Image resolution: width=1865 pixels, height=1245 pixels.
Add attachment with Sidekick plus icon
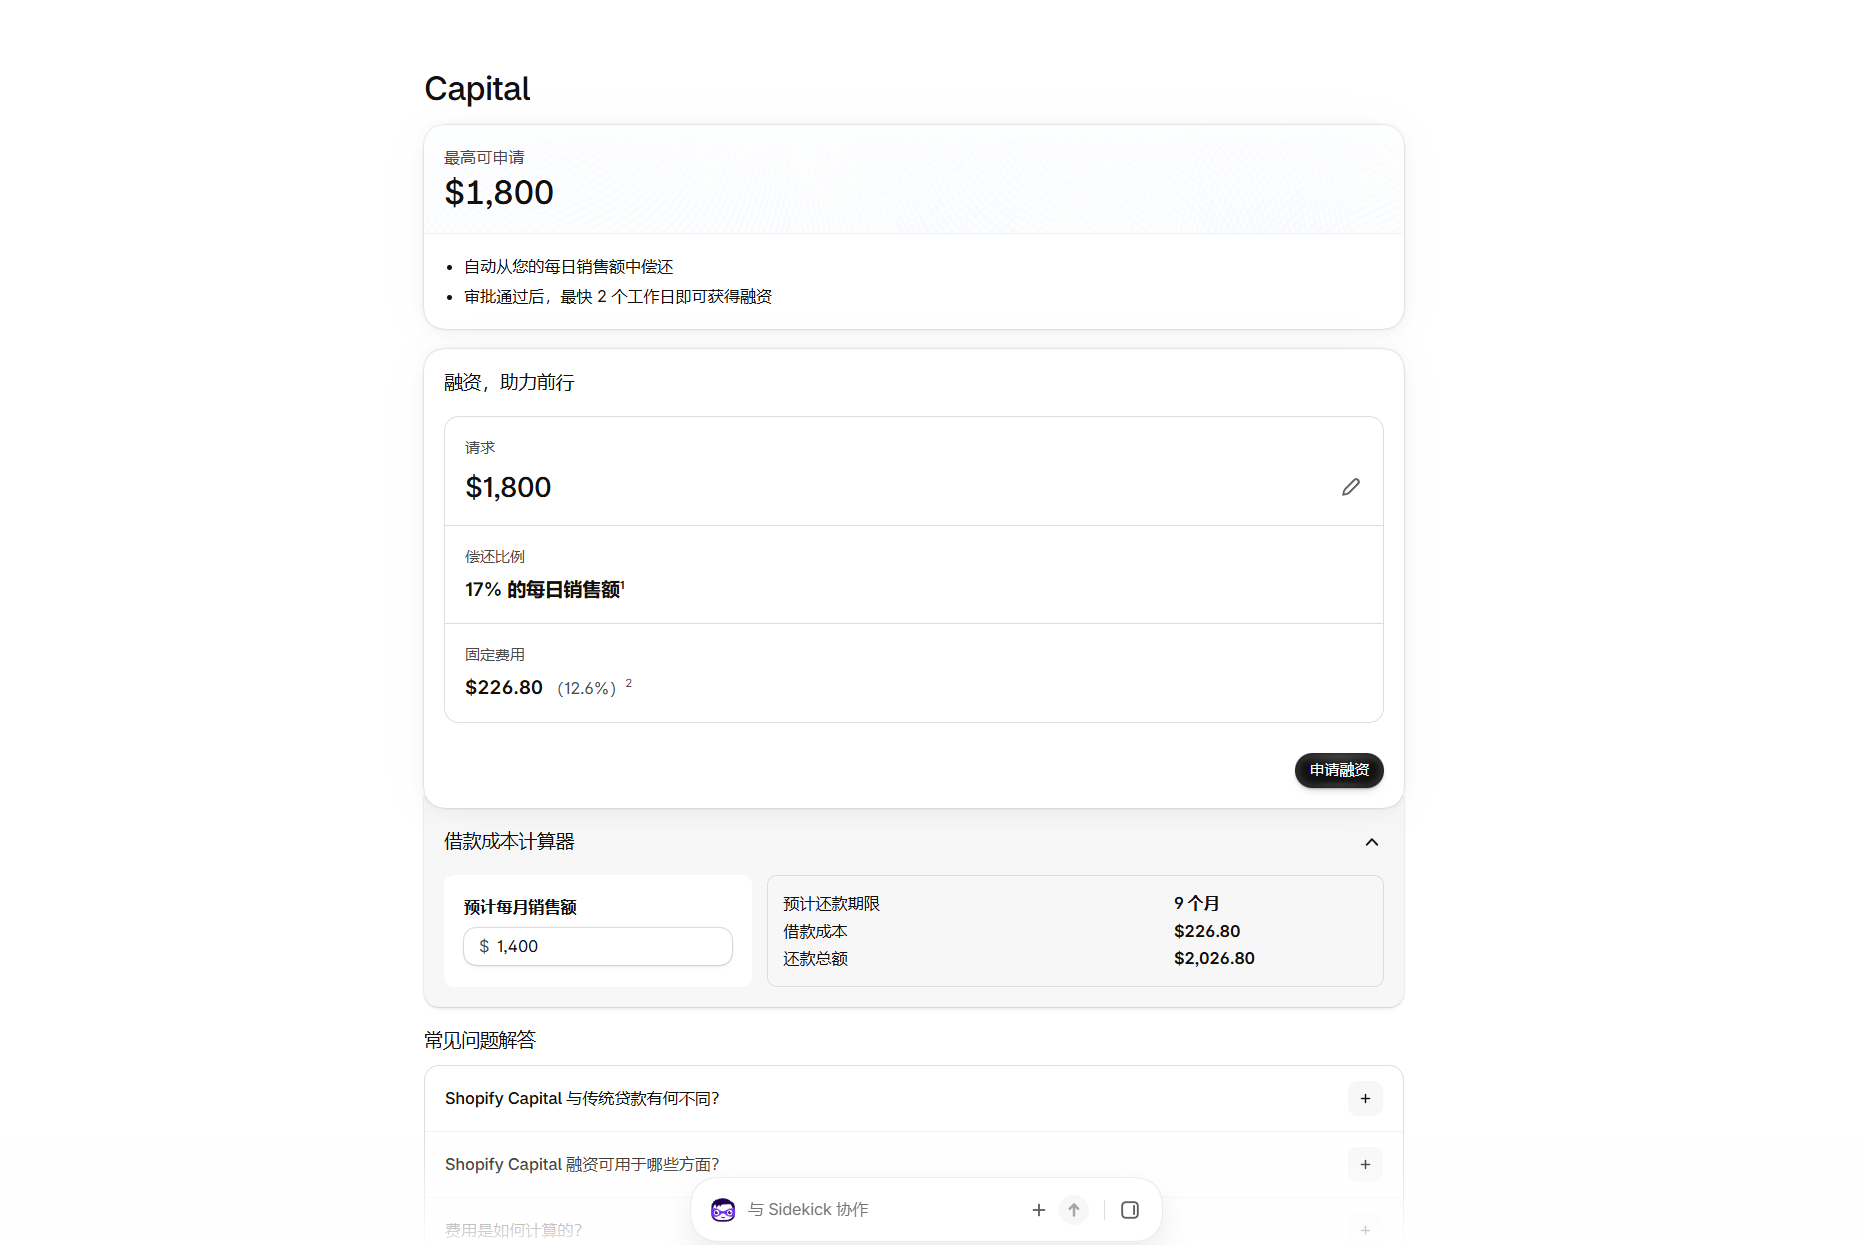coord(1039,1210)
